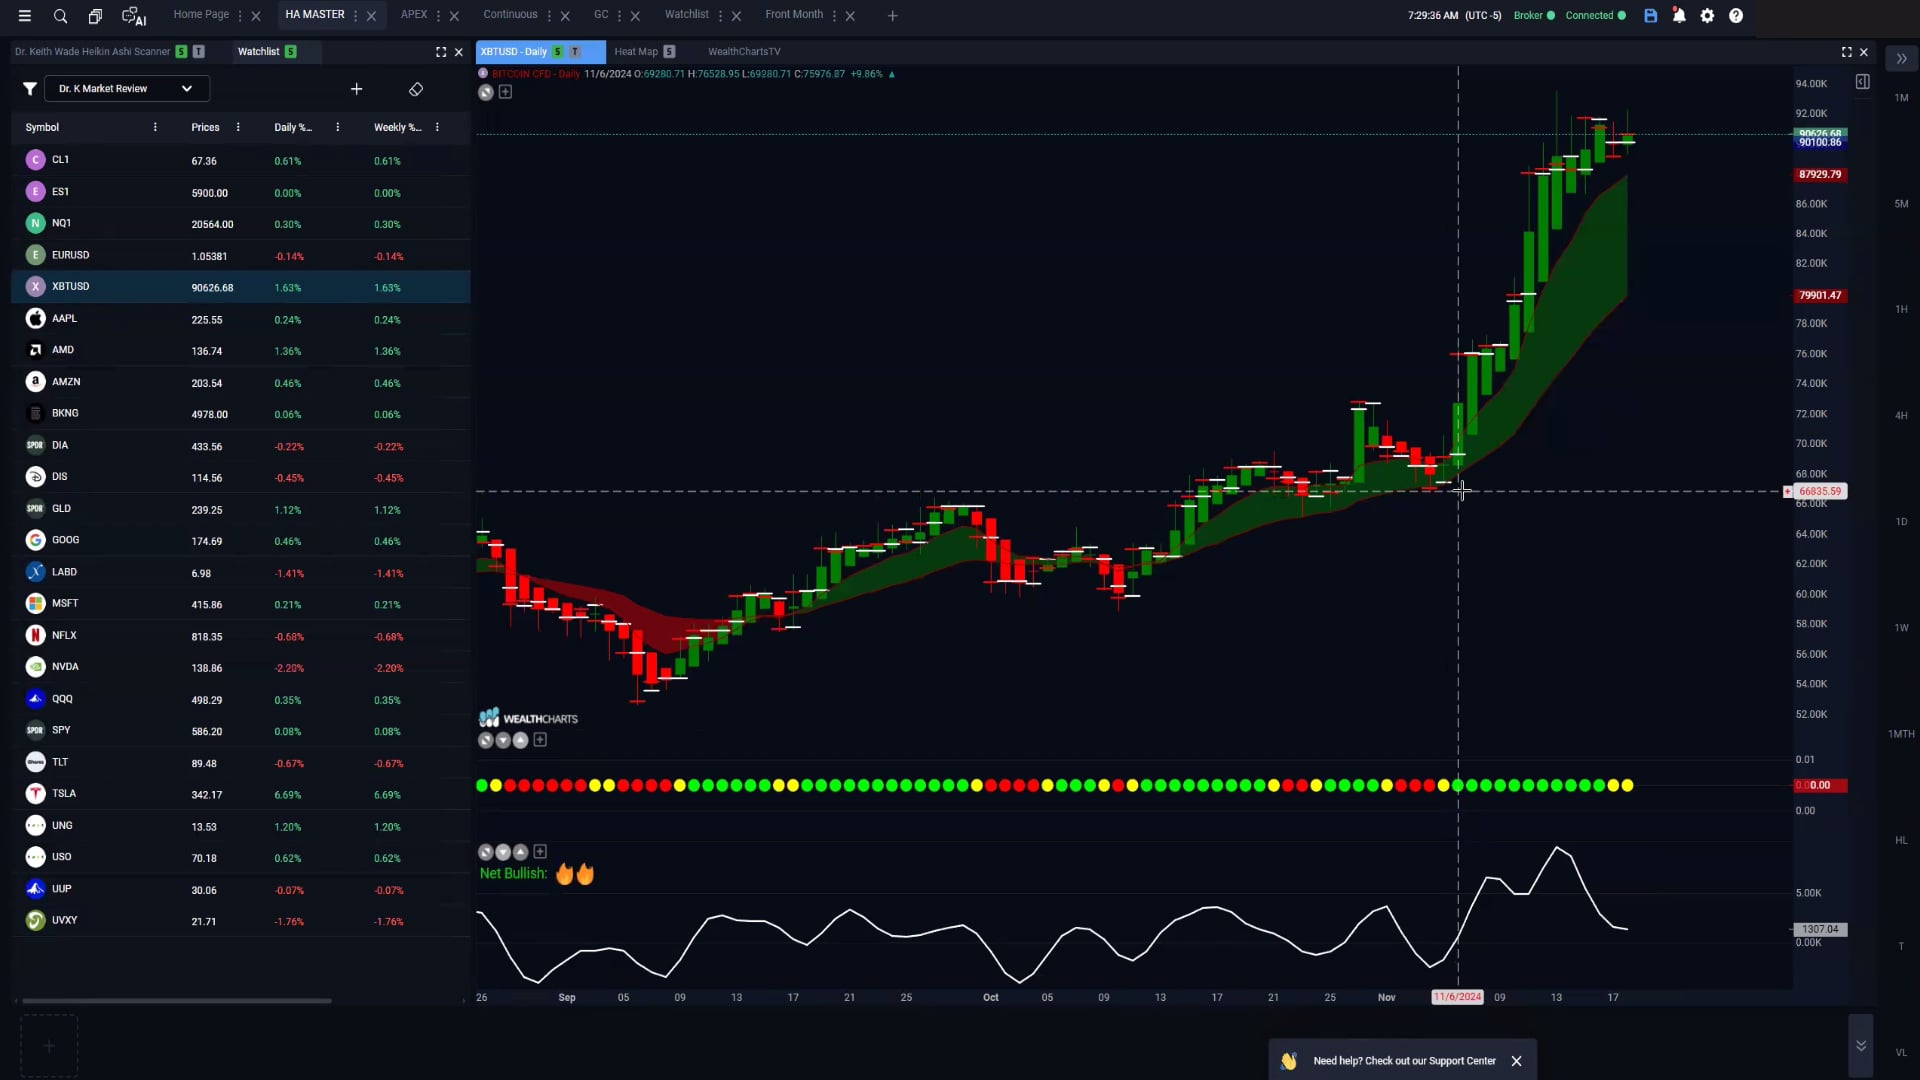
Task: Switch to the Front Month workspace tab
Action: [x=794, y=15]
